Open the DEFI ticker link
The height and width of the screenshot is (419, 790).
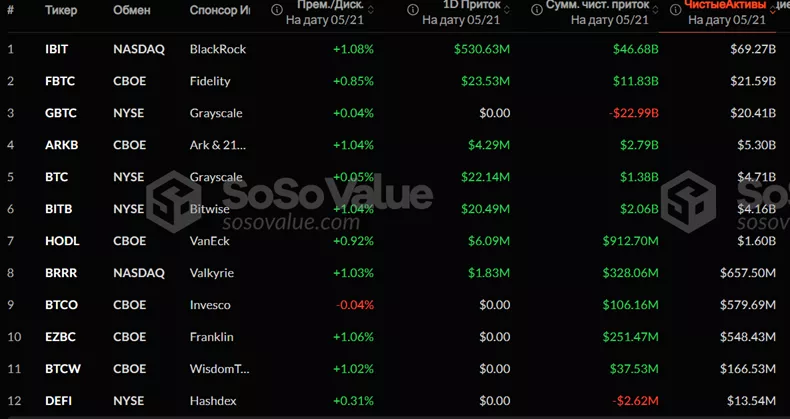[x=58, y=401]
